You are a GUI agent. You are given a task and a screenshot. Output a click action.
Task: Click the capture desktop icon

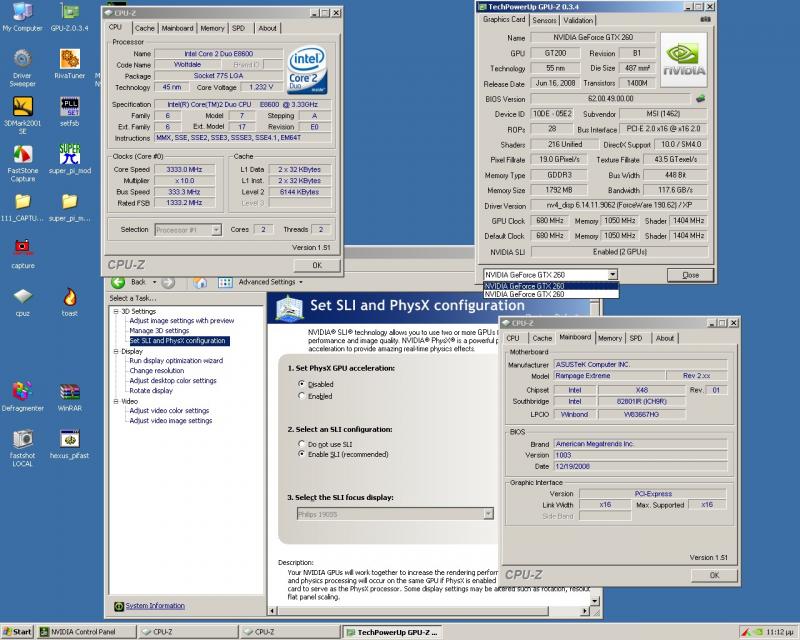[x=22, y=254]
